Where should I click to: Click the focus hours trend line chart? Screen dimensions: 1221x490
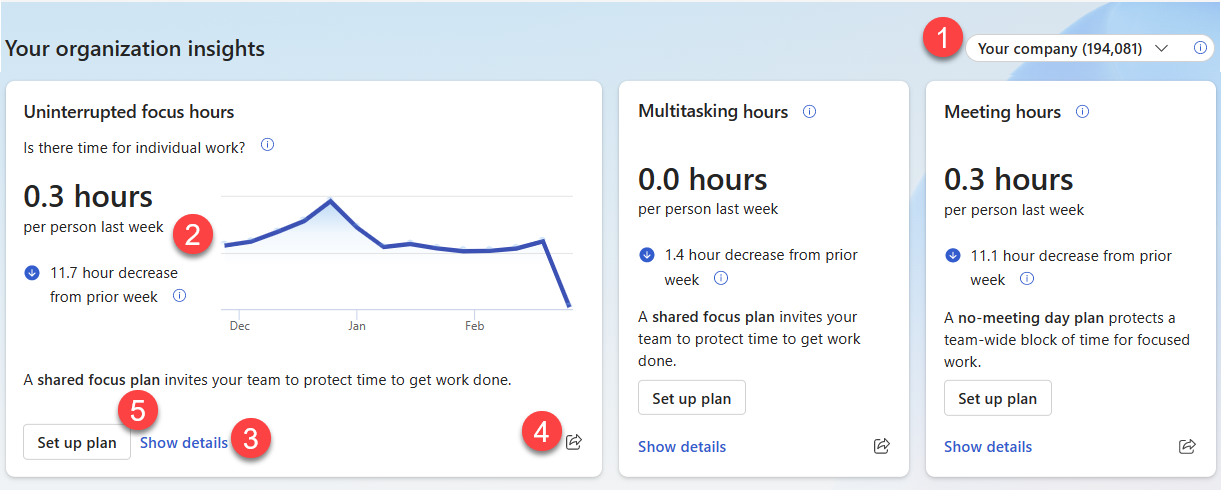point(397,253)
